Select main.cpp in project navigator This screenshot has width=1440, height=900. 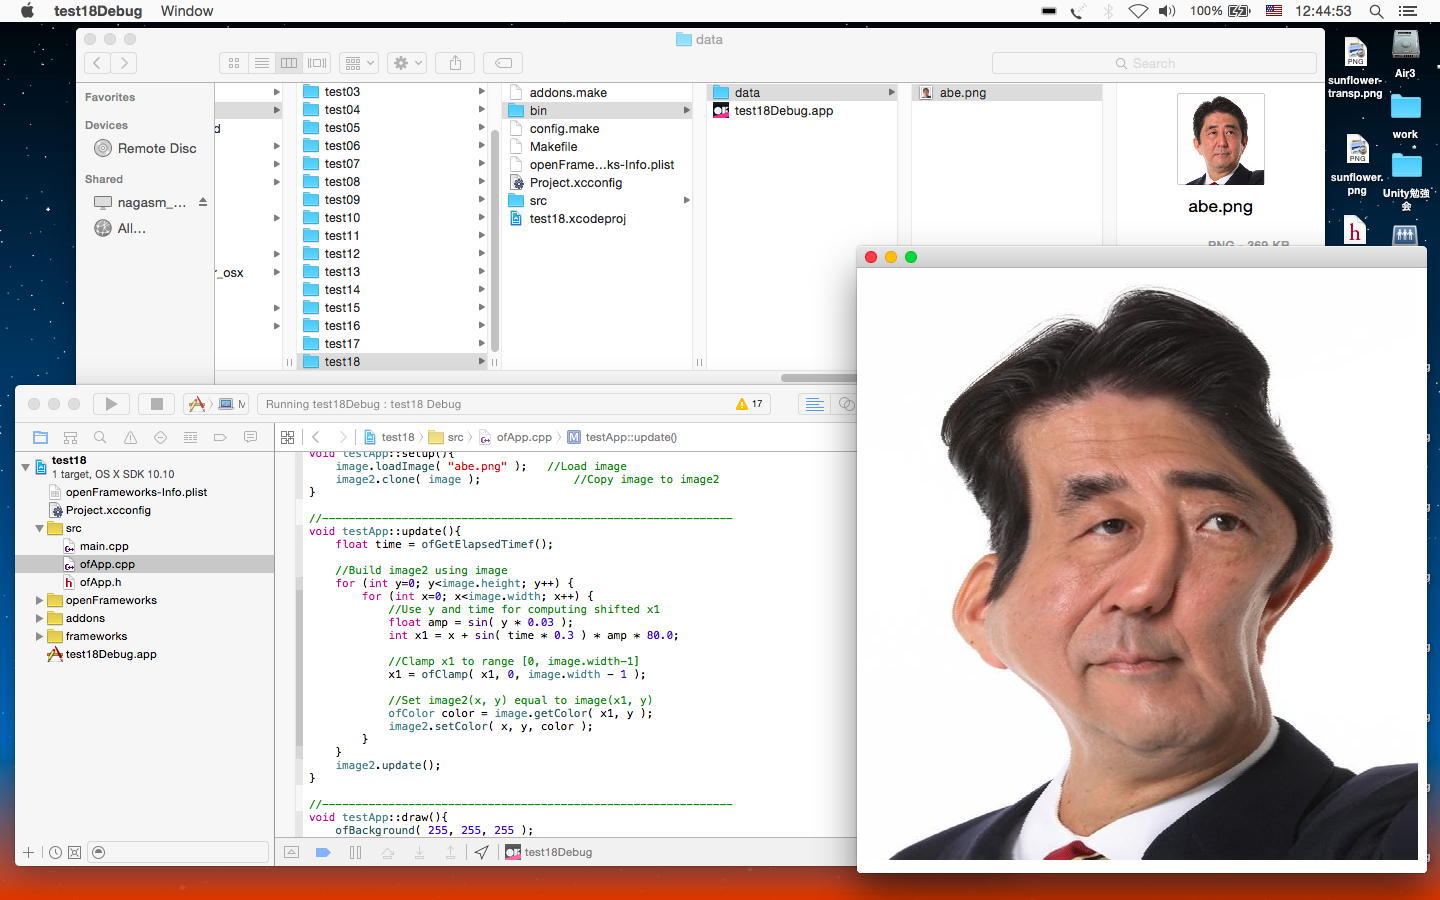pyautogui.click(x=104, y=546)
